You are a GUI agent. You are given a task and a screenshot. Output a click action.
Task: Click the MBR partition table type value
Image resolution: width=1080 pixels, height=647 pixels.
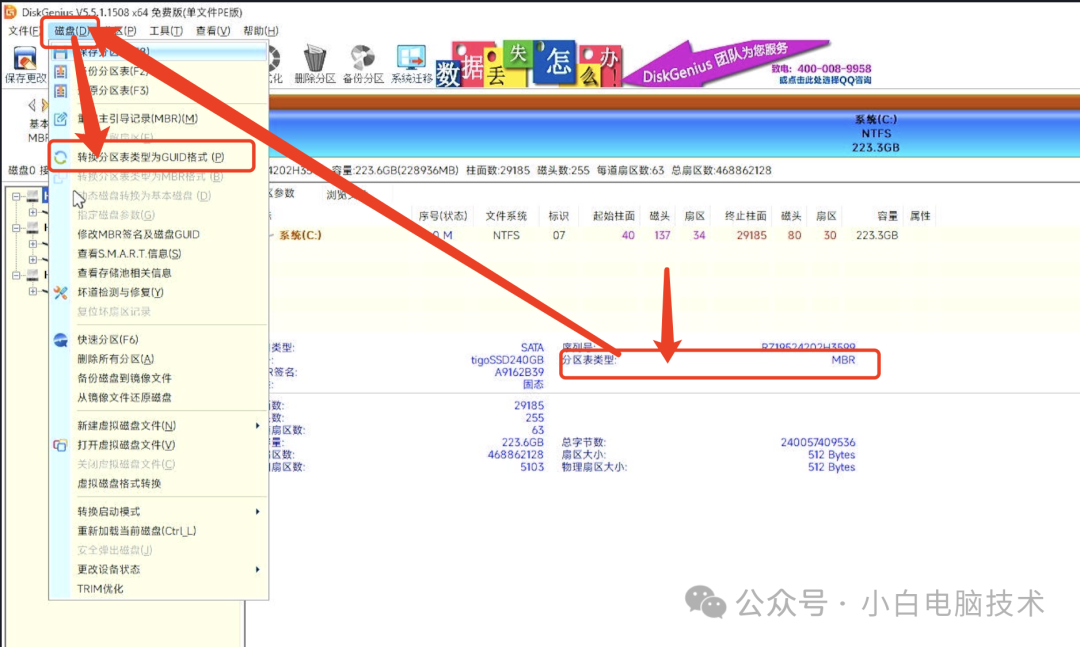pyautogui.click(x=843, y=360)
